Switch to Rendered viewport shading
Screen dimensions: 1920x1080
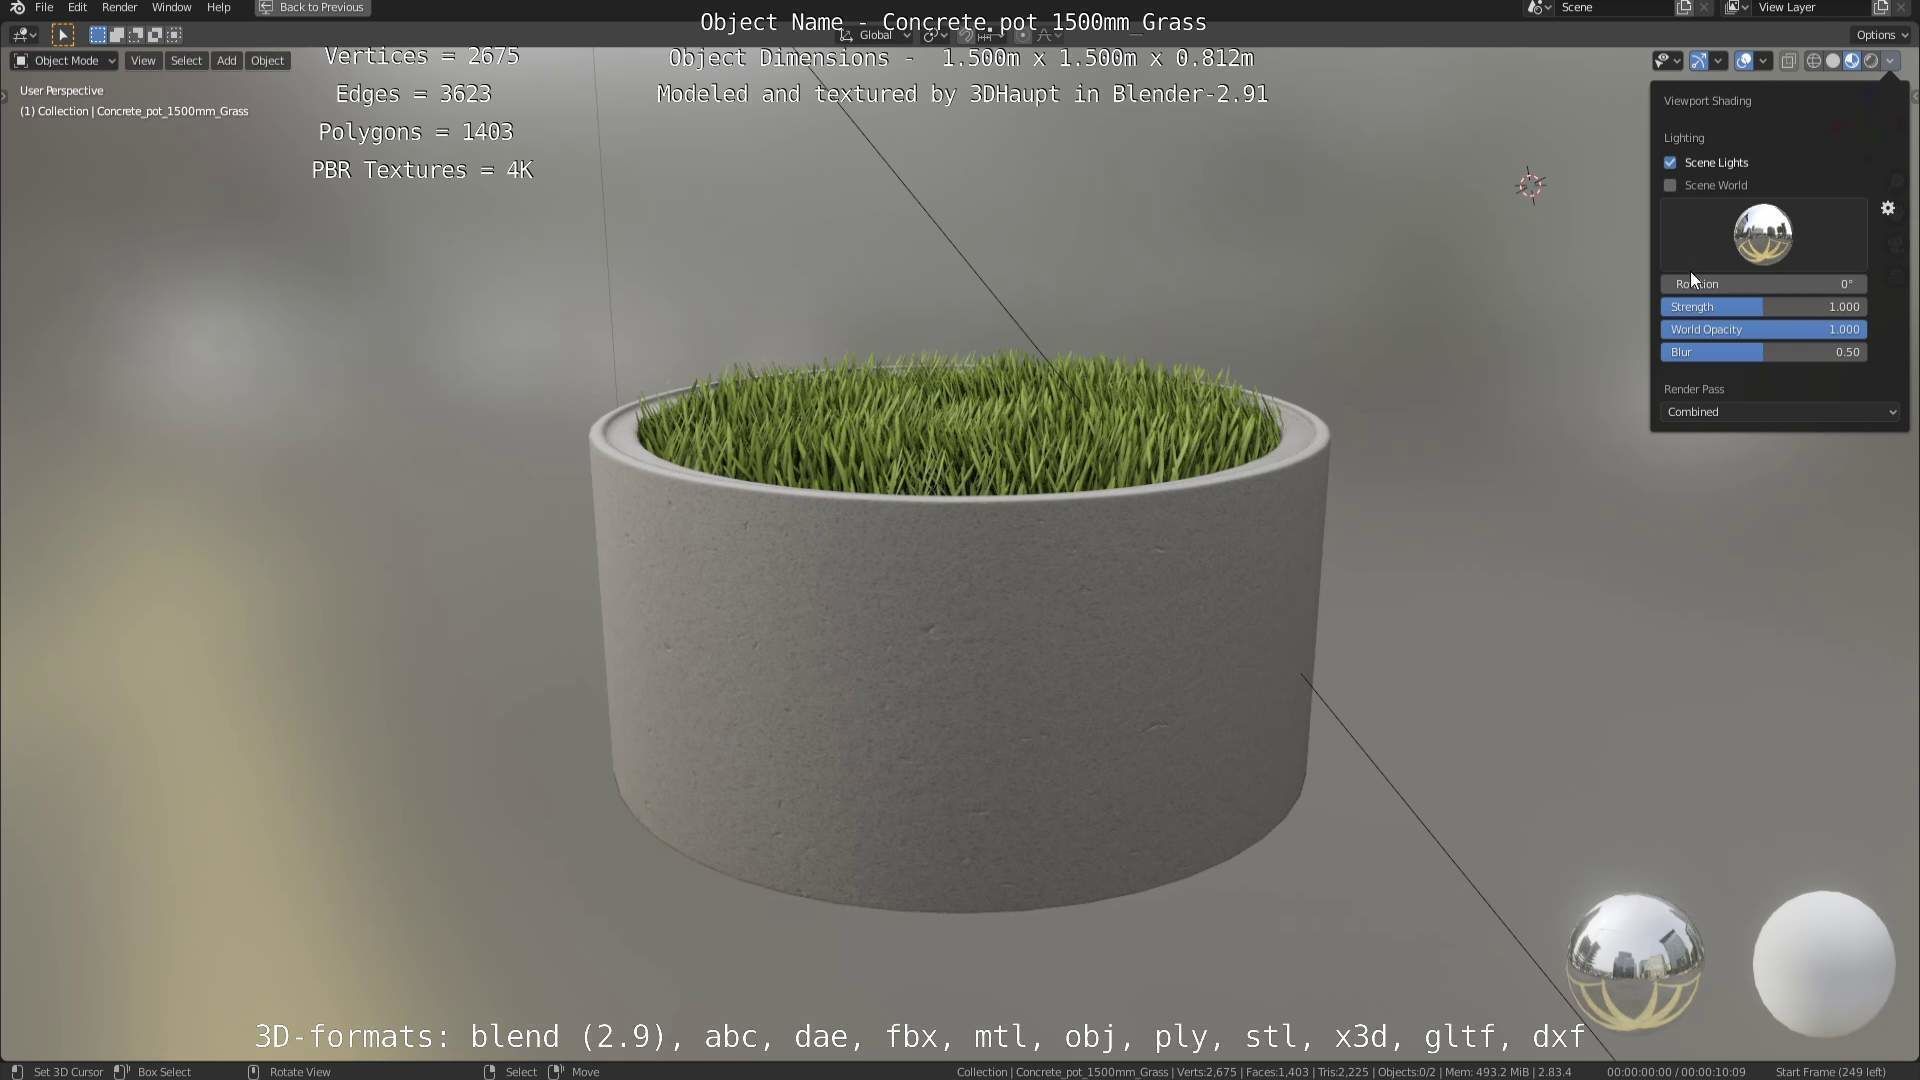[x=1871, y=61]
